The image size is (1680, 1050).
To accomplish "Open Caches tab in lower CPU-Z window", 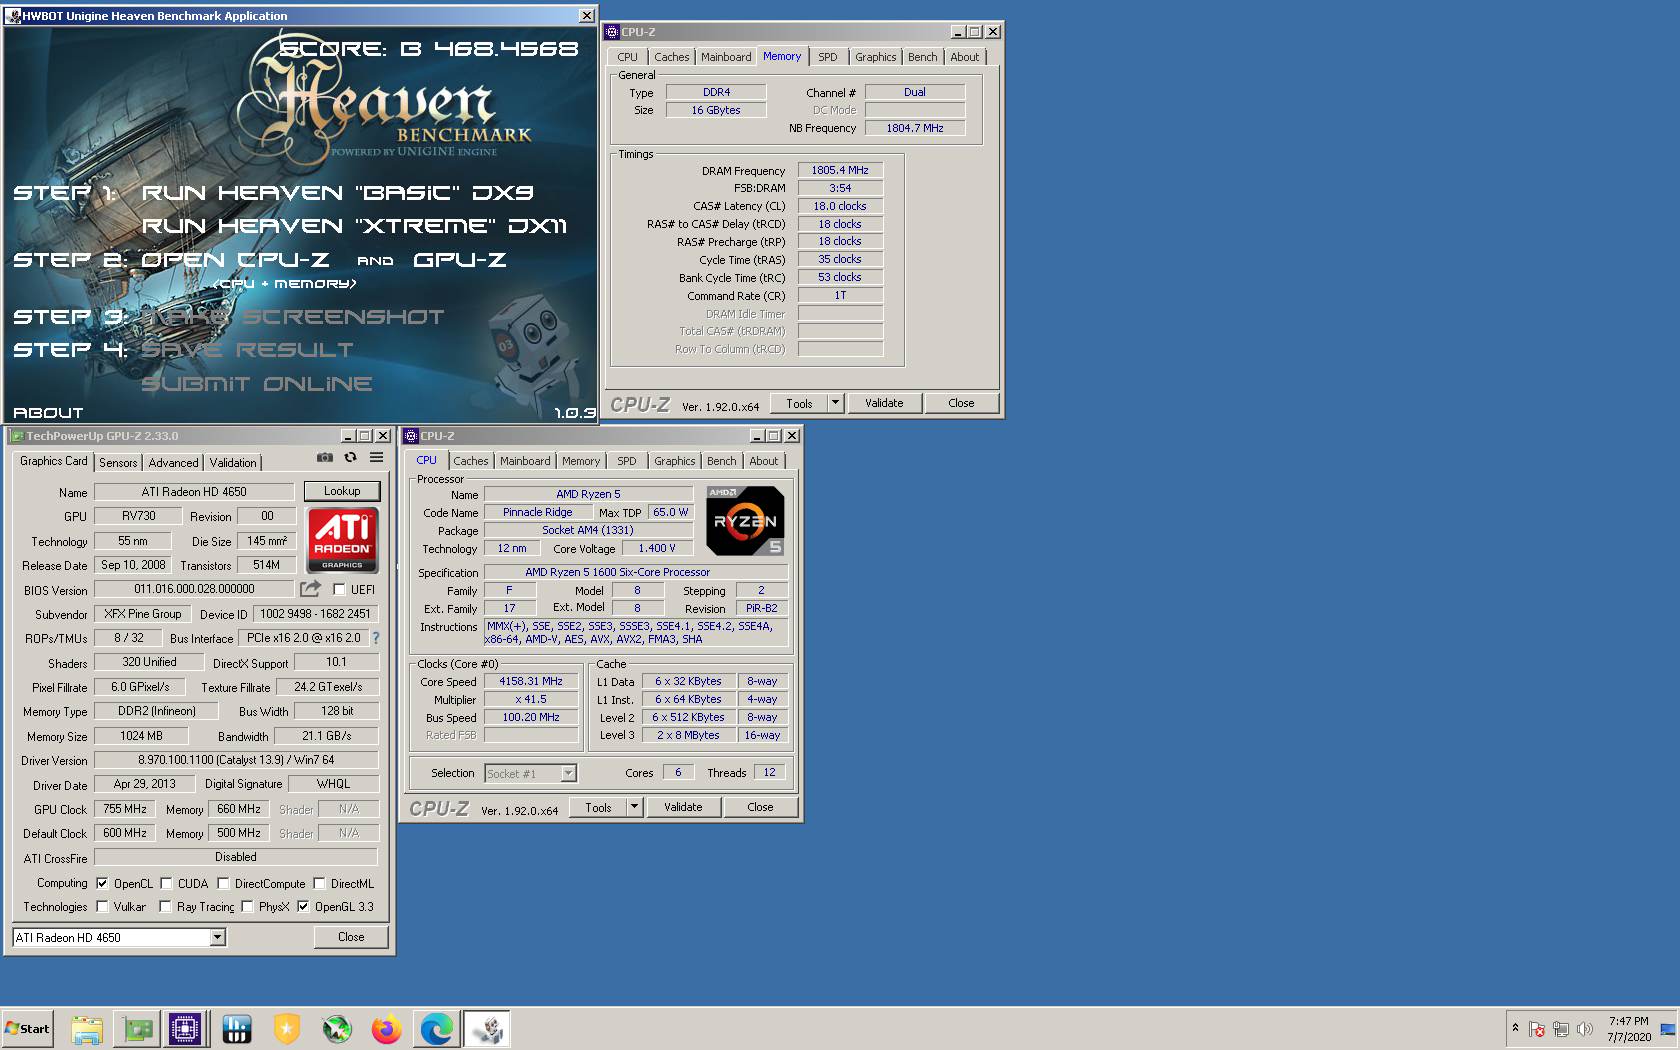I will point(471,461).
